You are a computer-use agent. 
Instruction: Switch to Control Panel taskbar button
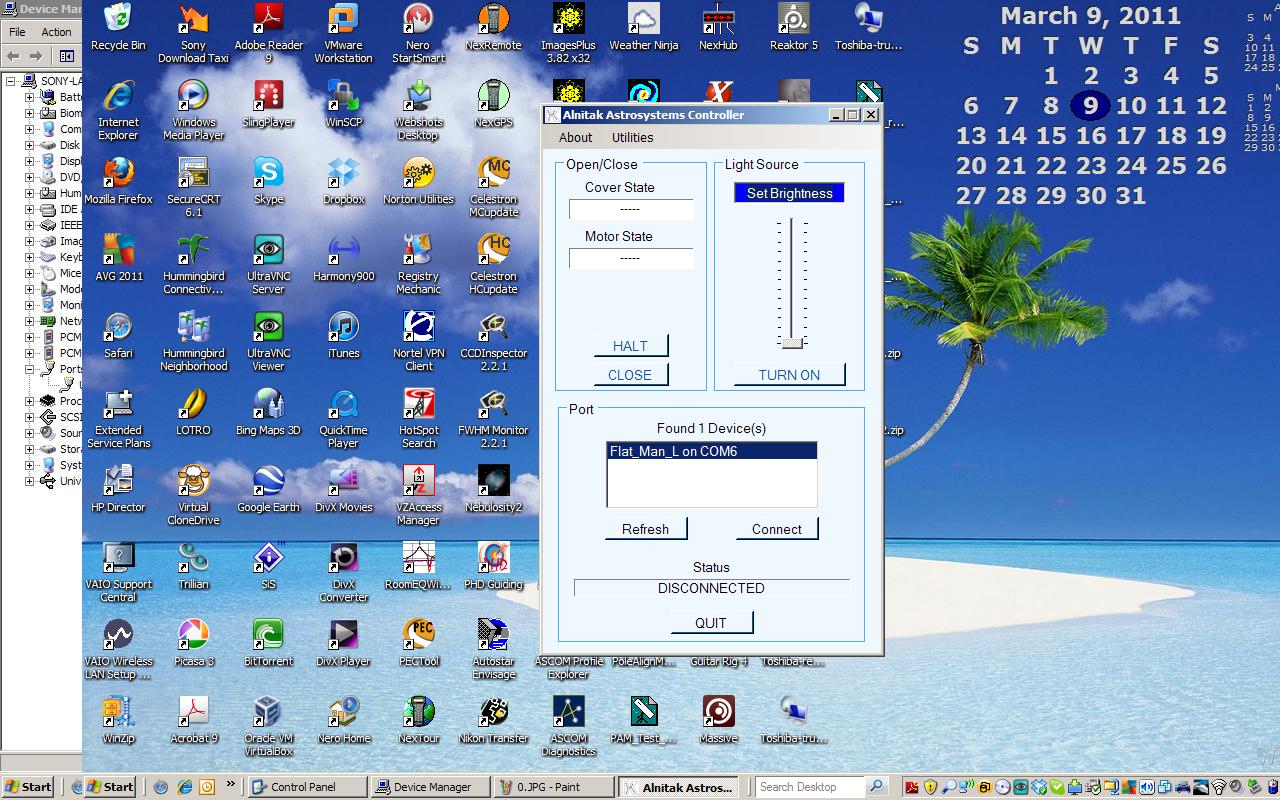(307, 787)
